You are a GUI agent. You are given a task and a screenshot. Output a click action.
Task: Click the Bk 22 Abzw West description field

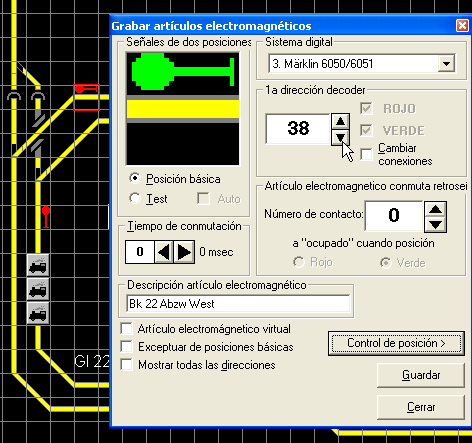tap(238, 304)
